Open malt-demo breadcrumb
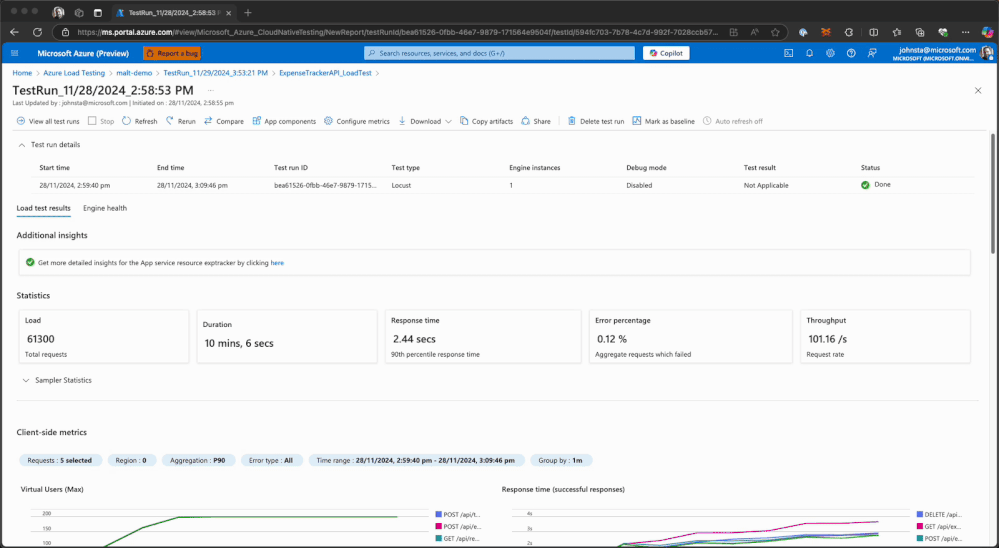The image size is (999, 548). [134, 73]
